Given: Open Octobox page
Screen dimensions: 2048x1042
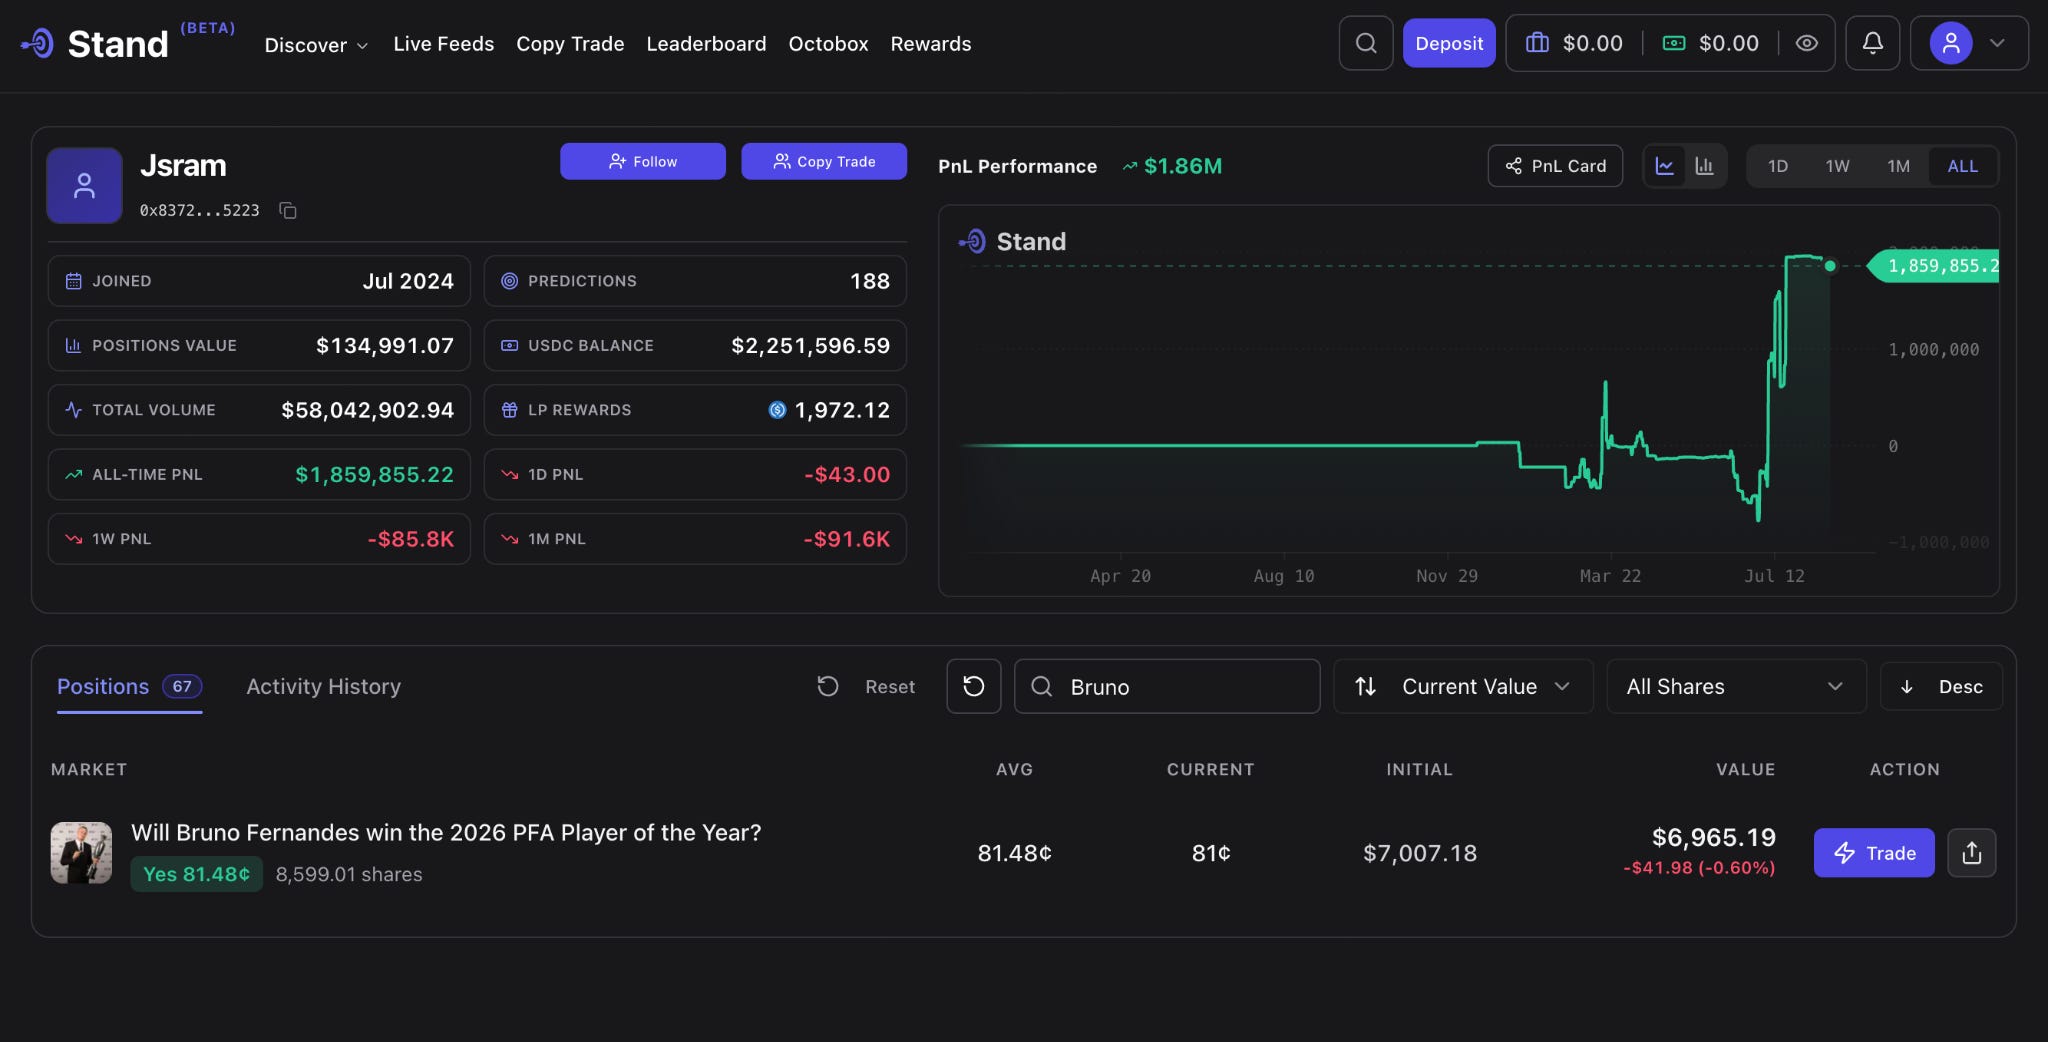Looking at the screenshot, I should [828, 44].
